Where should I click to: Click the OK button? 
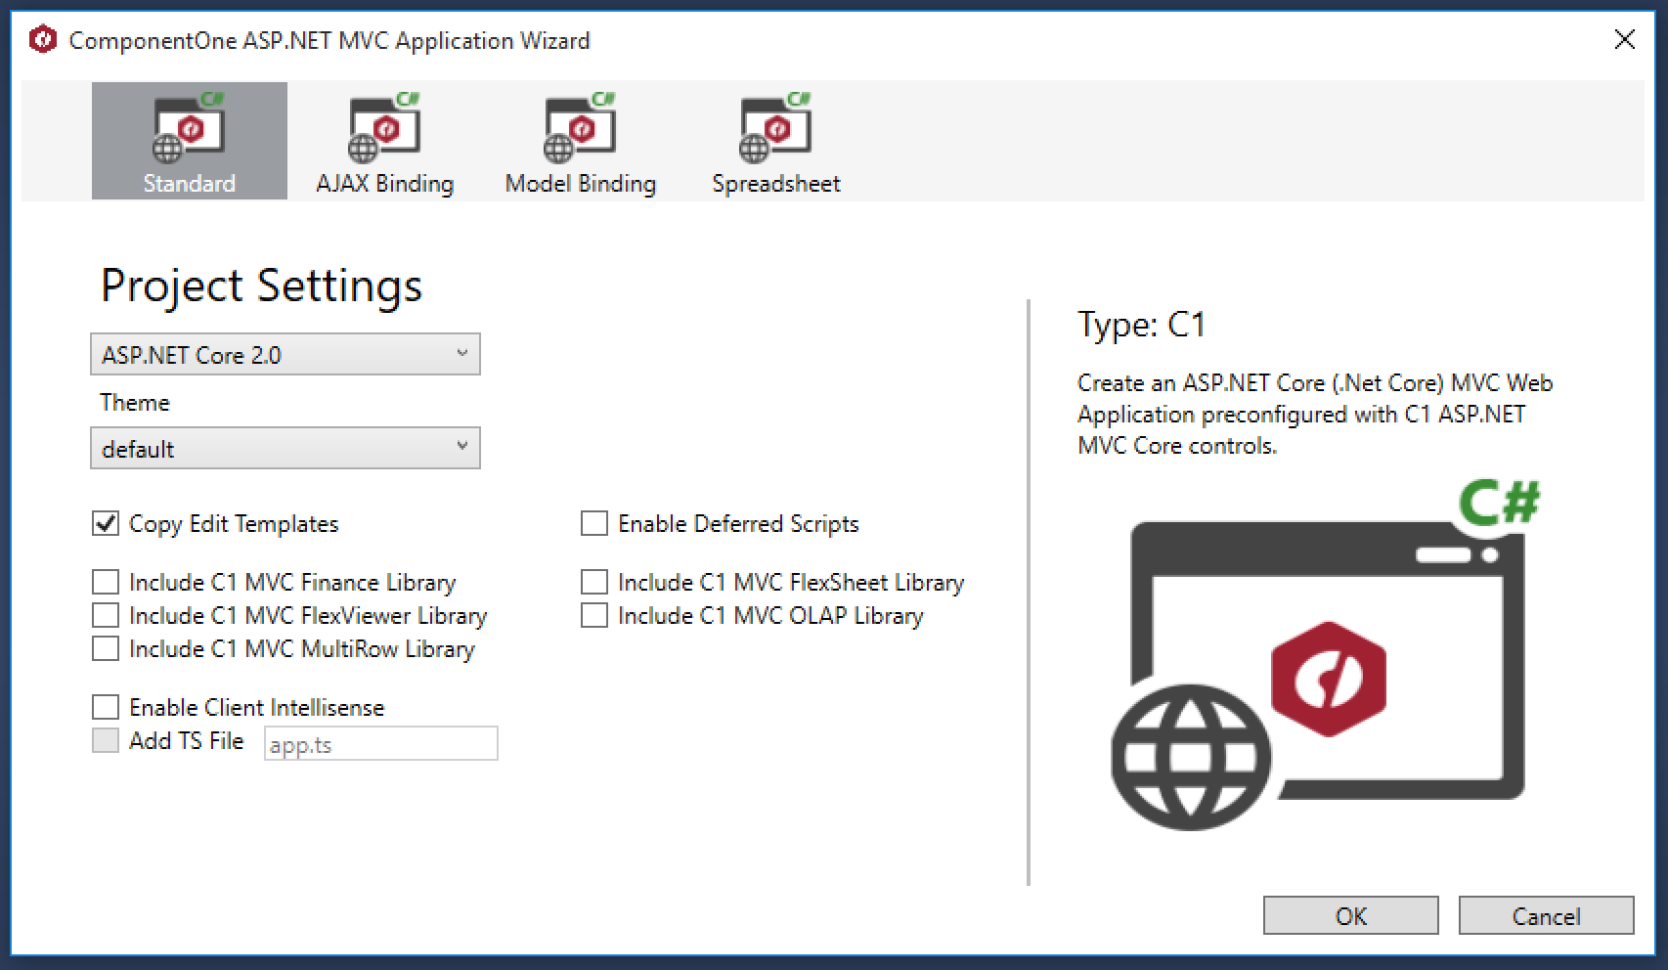[x=1350, y=915]
